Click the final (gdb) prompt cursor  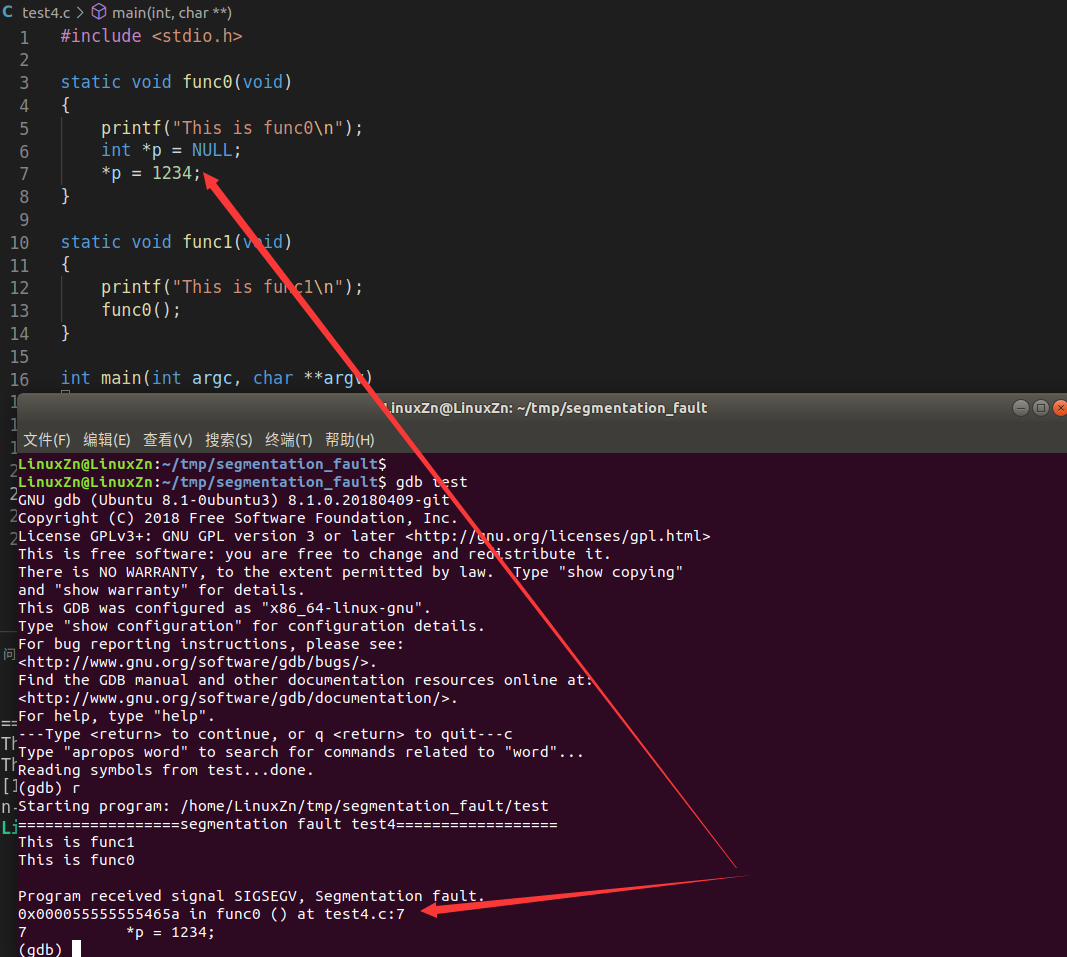76,949
